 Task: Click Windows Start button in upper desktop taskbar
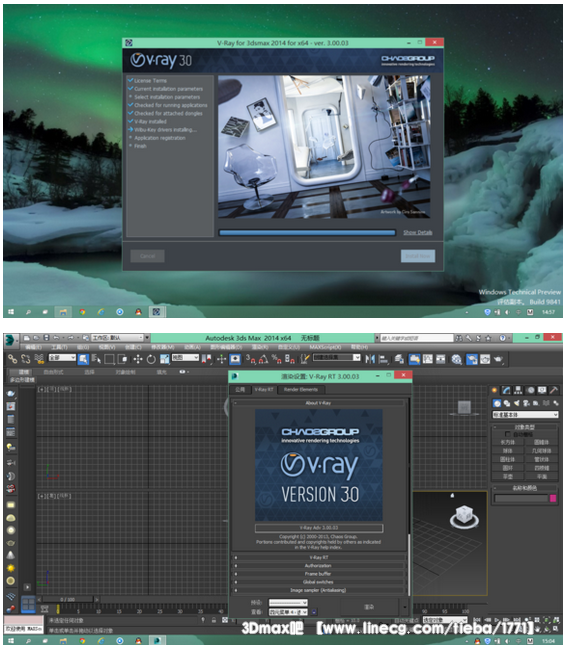tap(11, 312)
